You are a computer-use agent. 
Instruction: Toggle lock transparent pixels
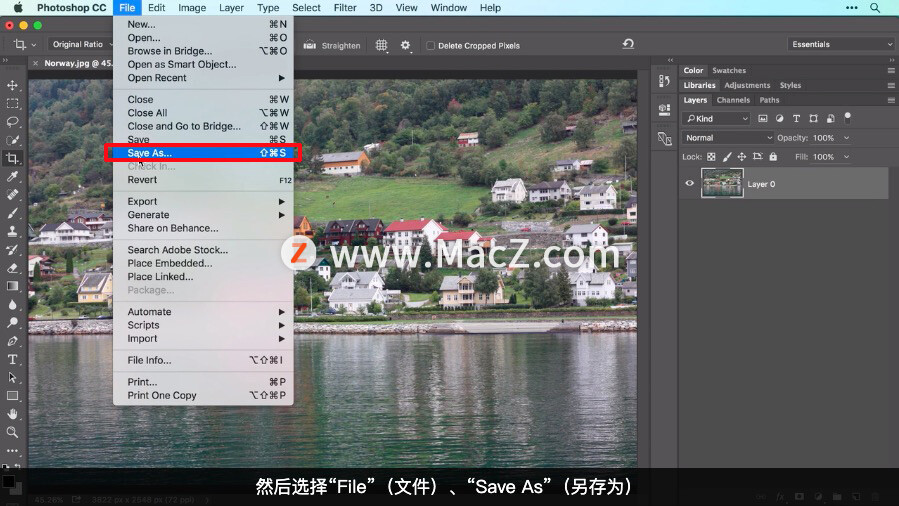[711, 156]
